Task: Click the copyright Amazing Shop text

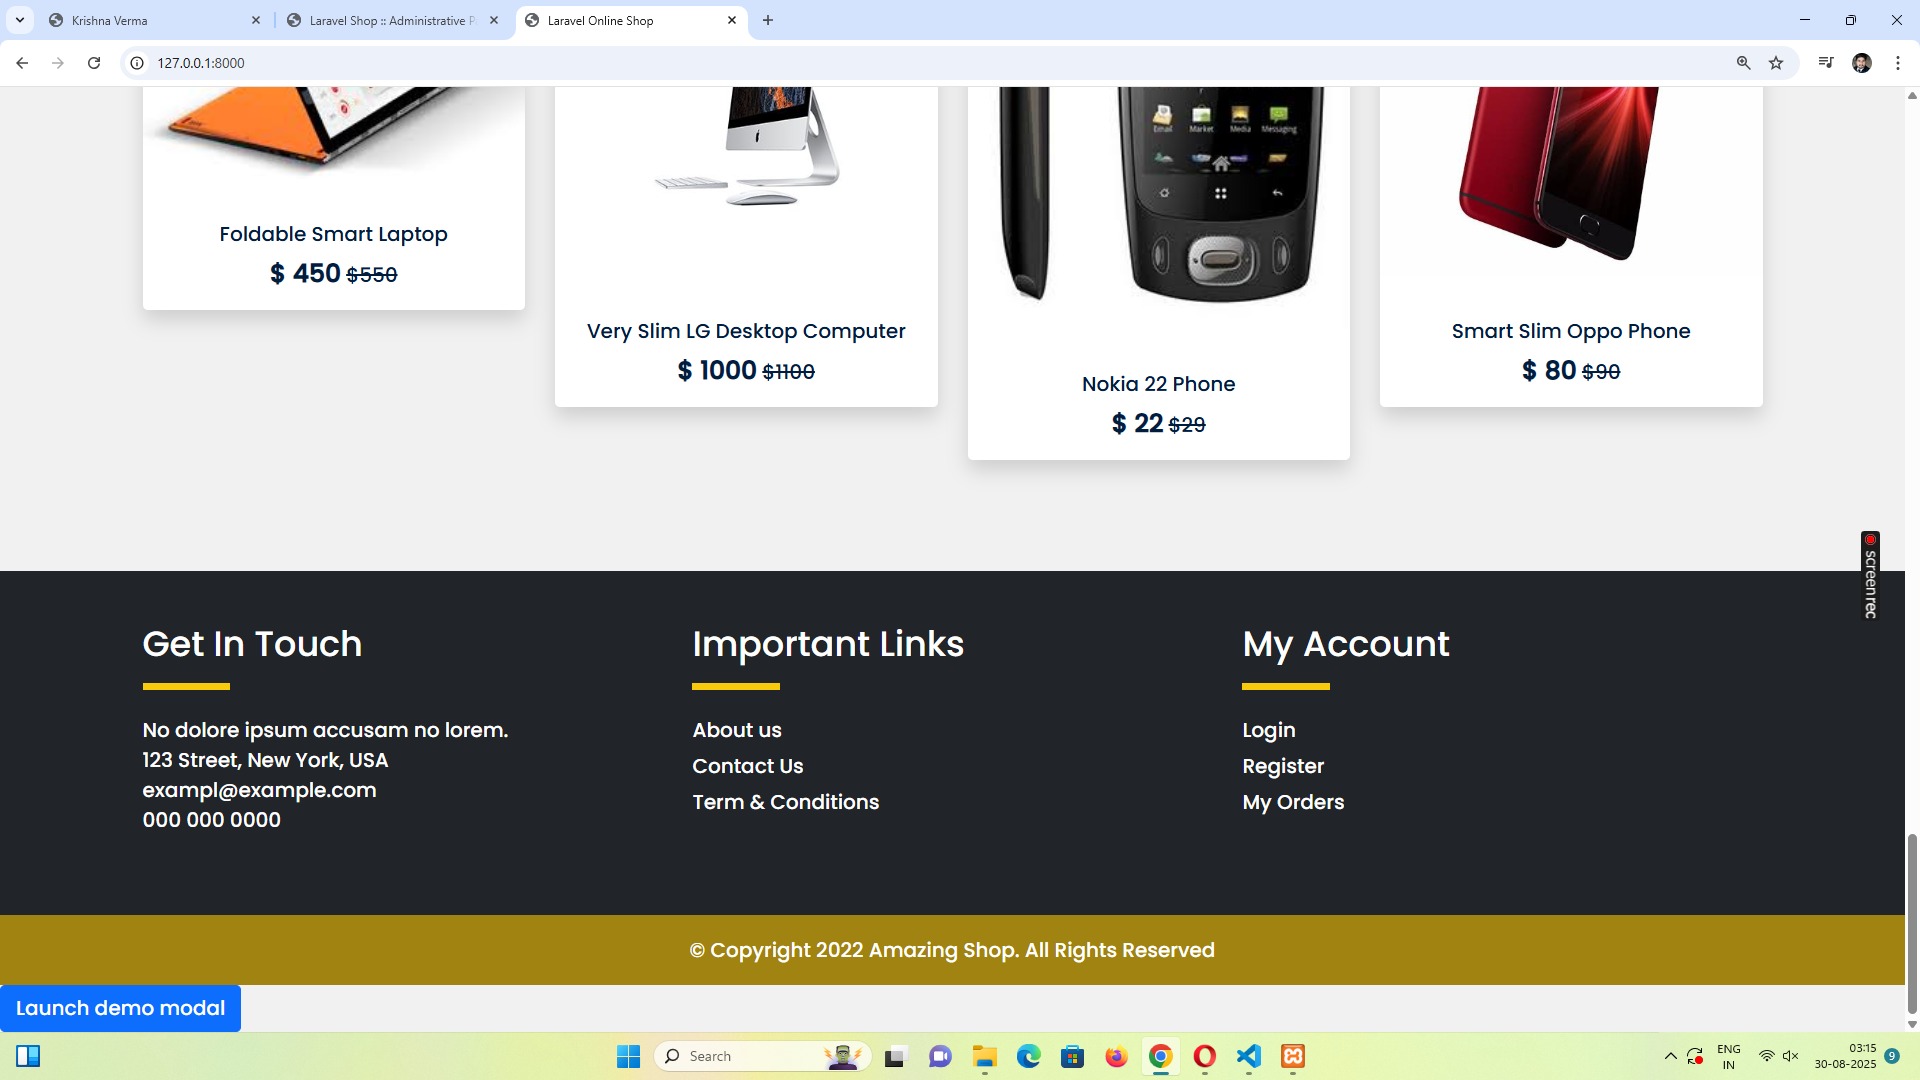Action: pyautogui.click(x=952, y=950)
